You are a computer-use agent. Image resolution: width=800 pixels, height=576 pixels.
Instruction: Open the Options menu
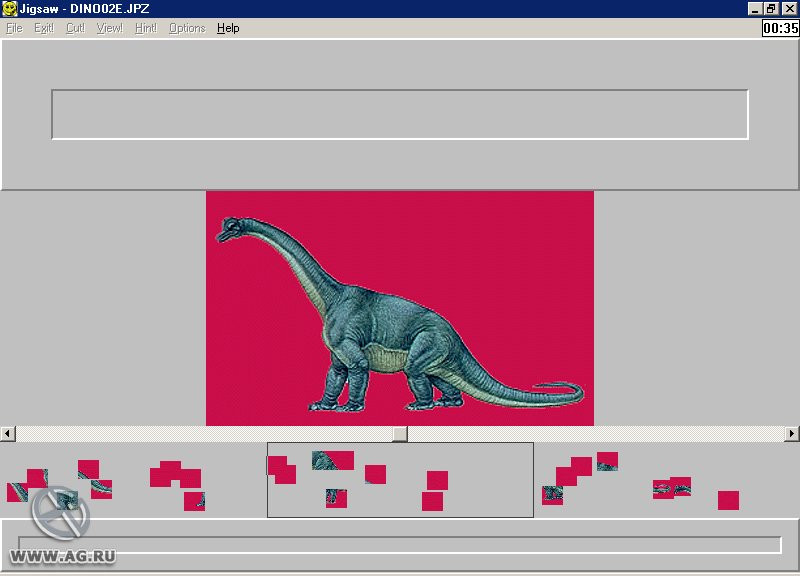(187, 28)
